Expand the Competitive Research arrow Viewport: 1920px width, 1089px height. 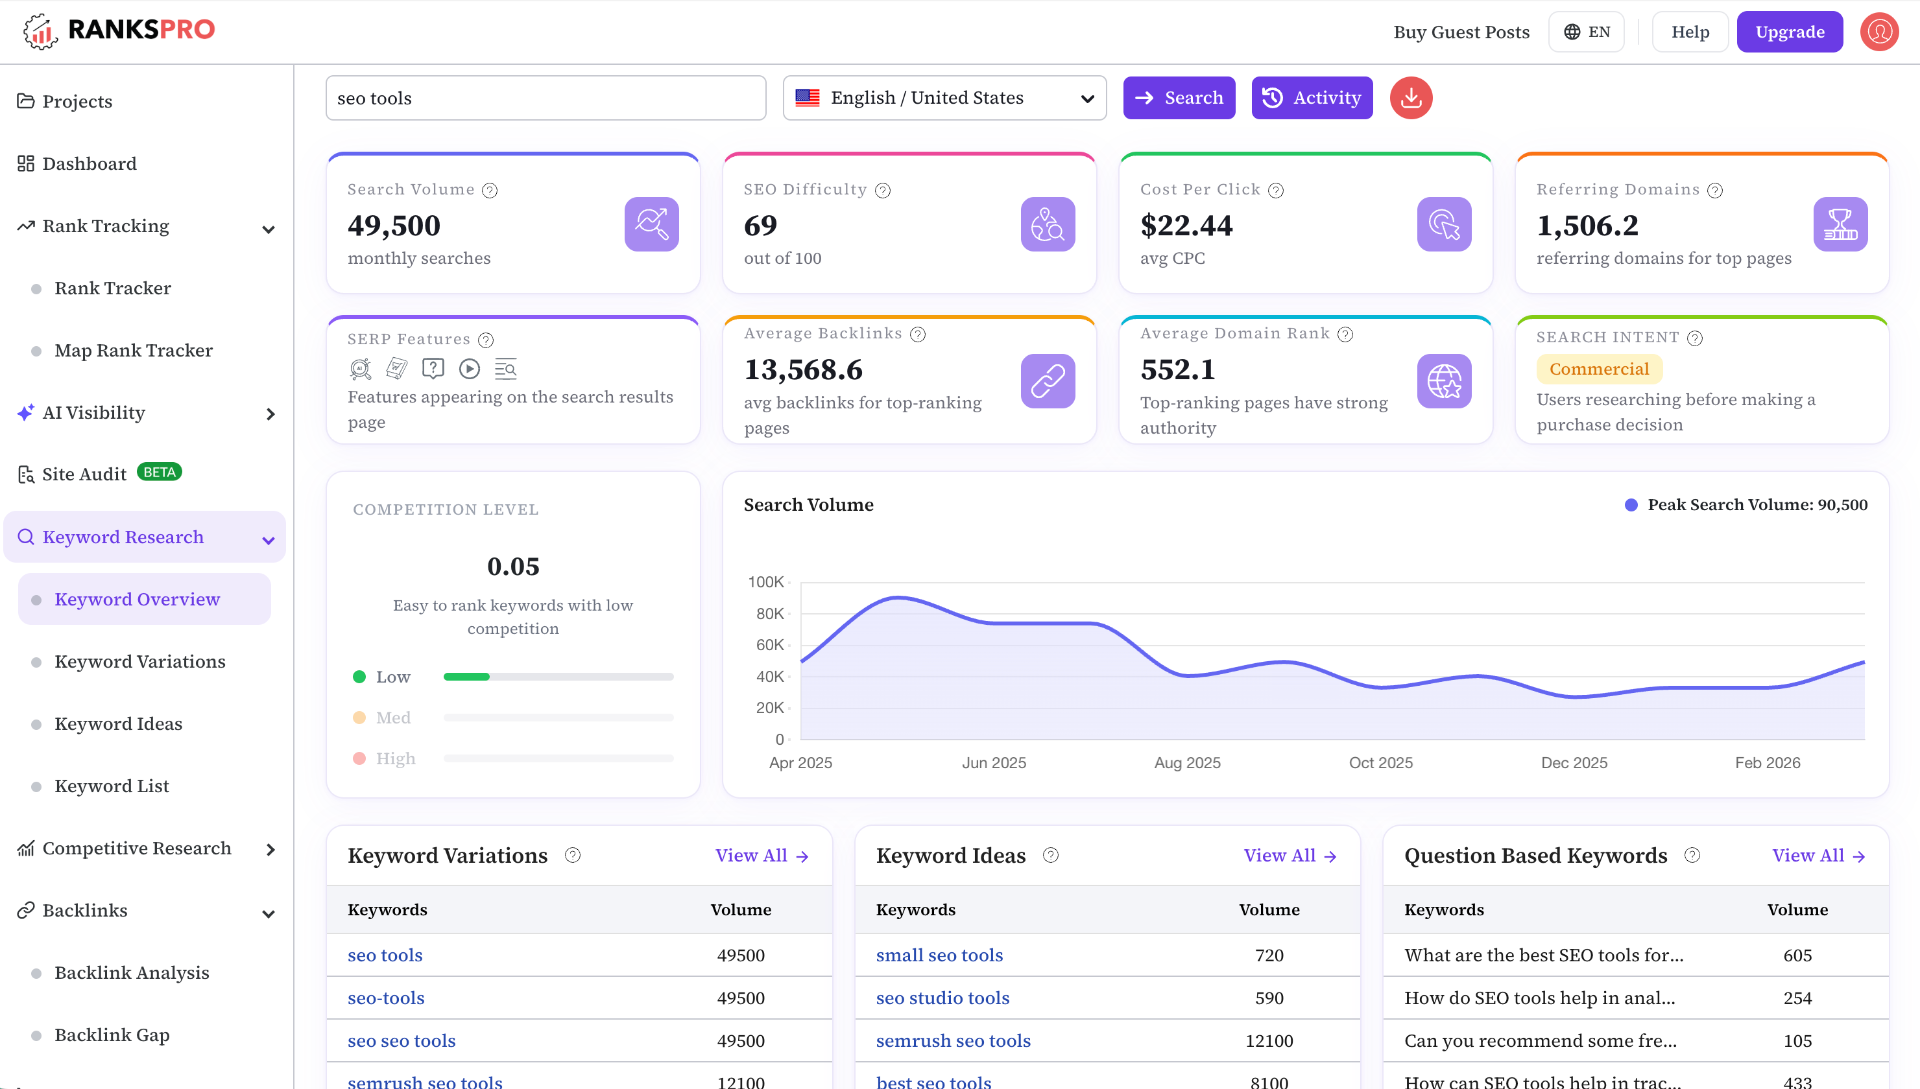tap(270, 850)
